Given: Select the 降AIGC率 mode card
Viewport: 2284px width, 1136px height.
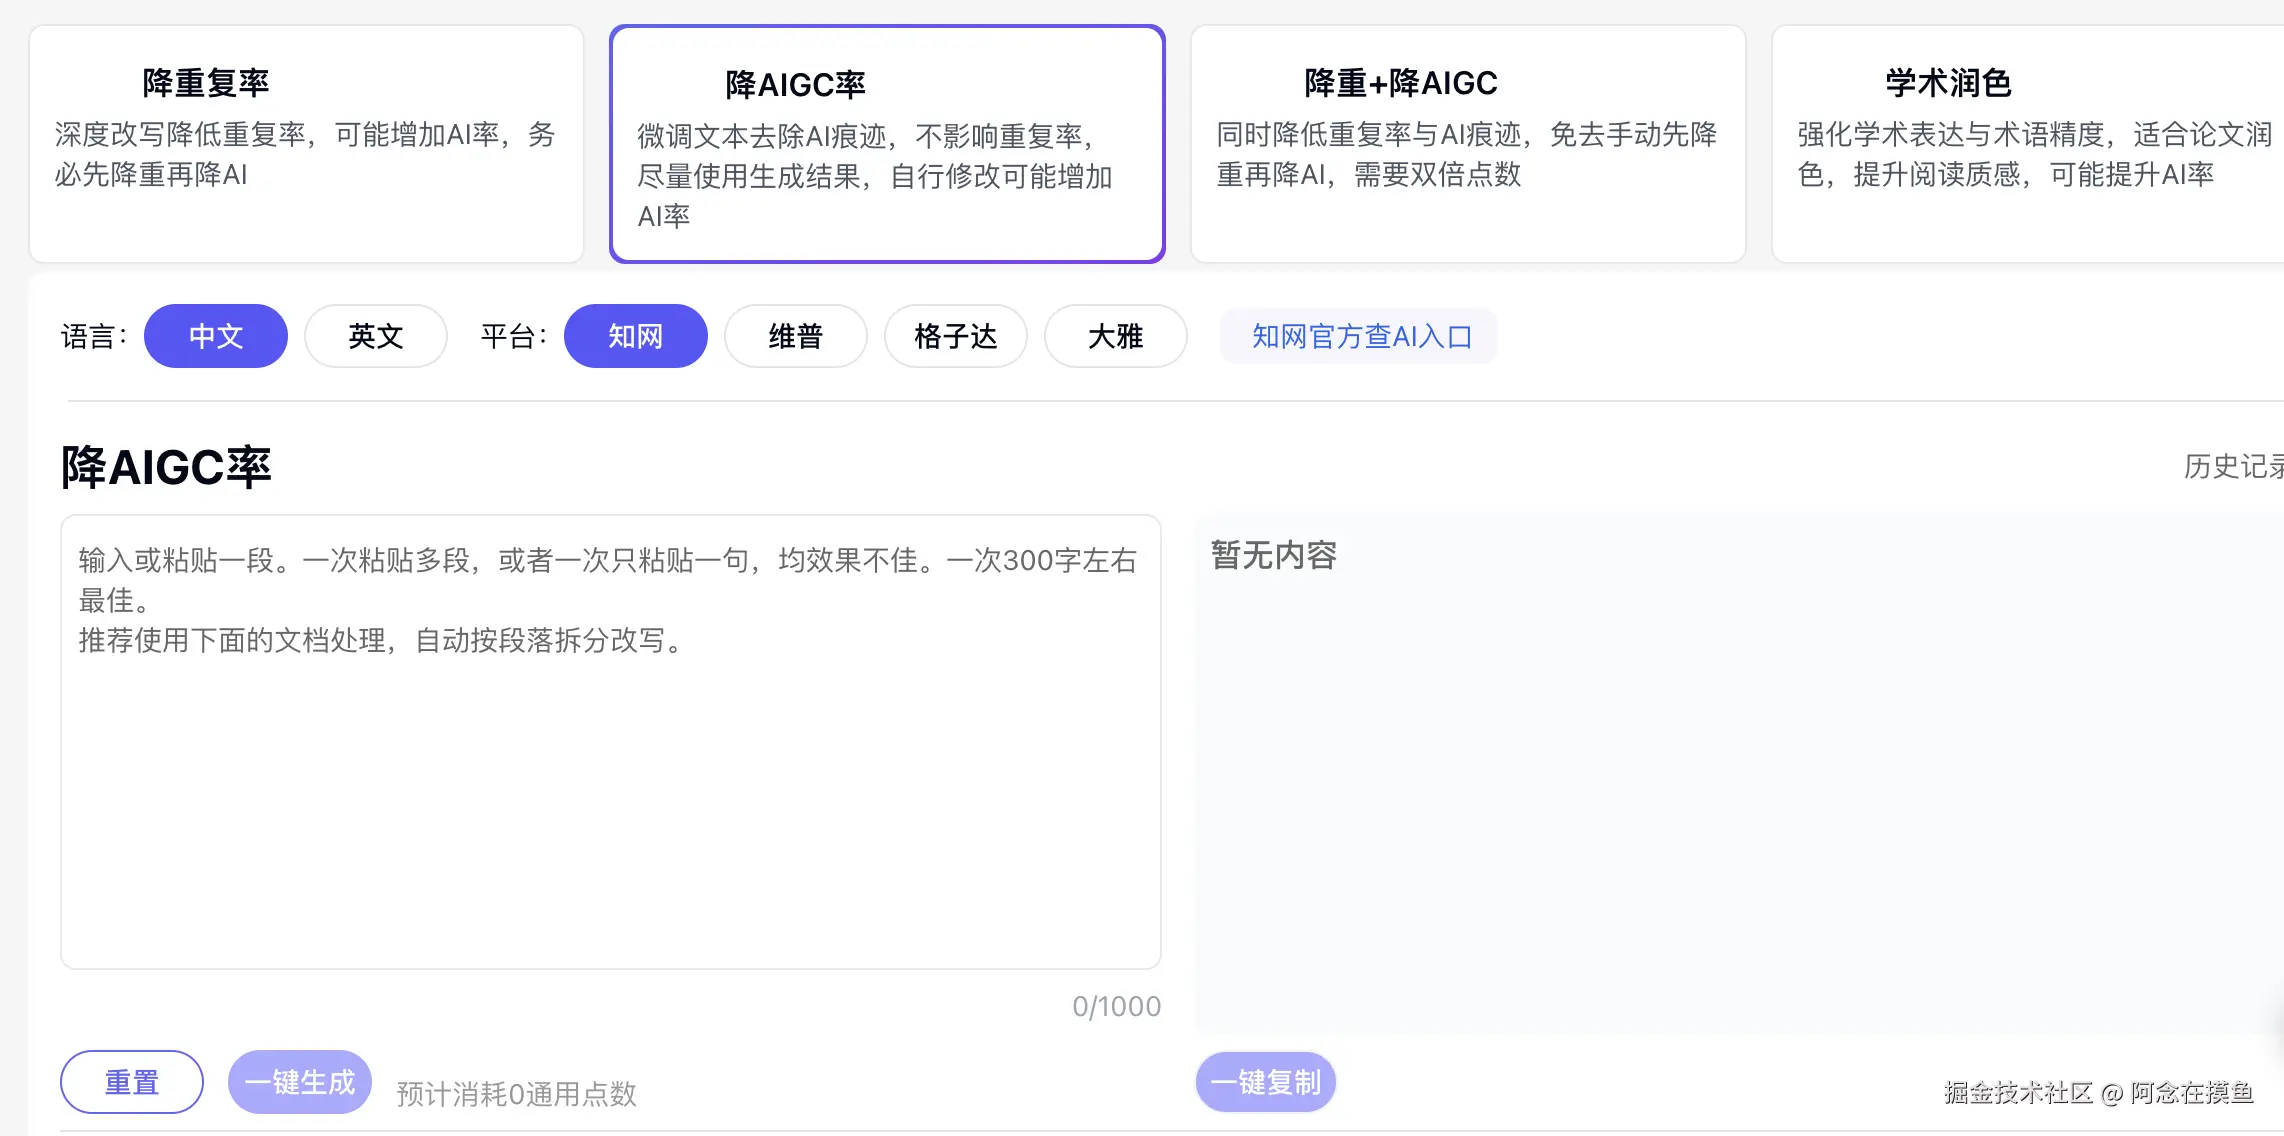Looking at the screenshot, I should pos(887,143).
